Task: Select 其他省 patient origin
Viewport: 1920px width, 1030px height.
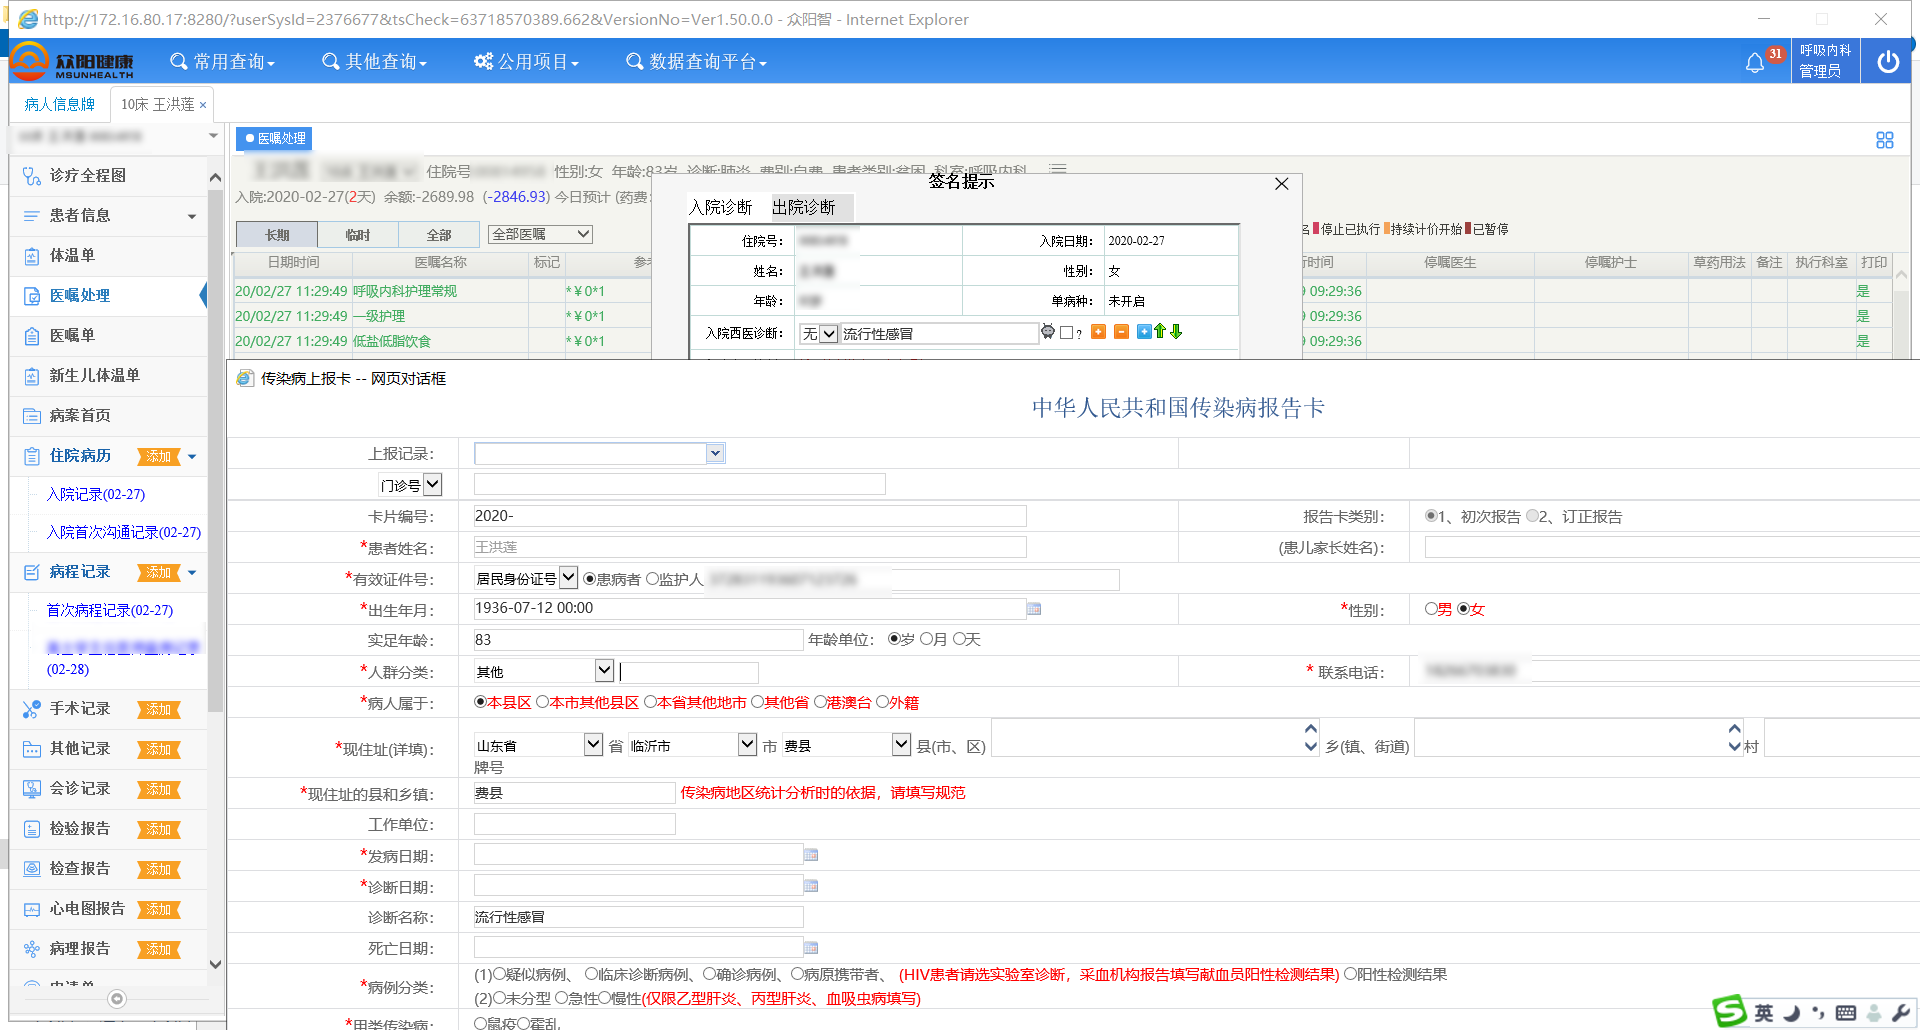Action: pyautogui.click(x=757, y=702)
